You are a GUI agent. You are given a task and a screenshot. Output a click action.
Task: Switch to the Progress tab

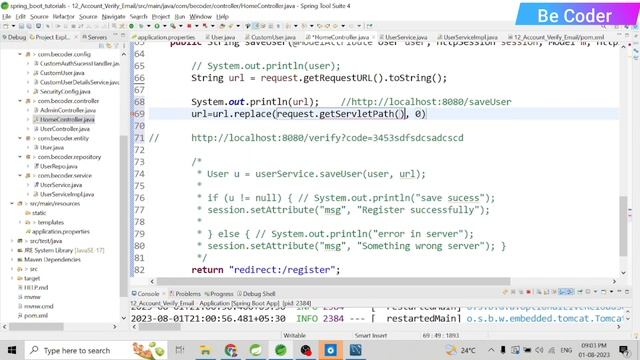click(x=219, y=293)
